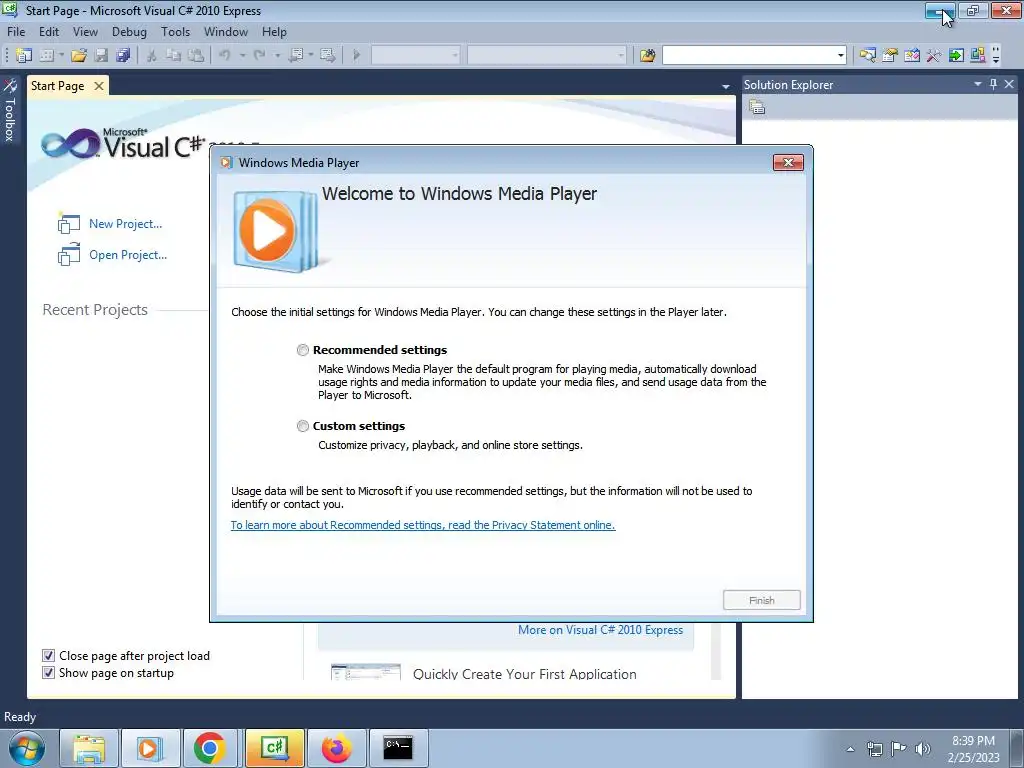This screenshot has width=1024, height=768.
Task: Open the Solution Explorer window position dropdown
Action: (x=978, y=84)
